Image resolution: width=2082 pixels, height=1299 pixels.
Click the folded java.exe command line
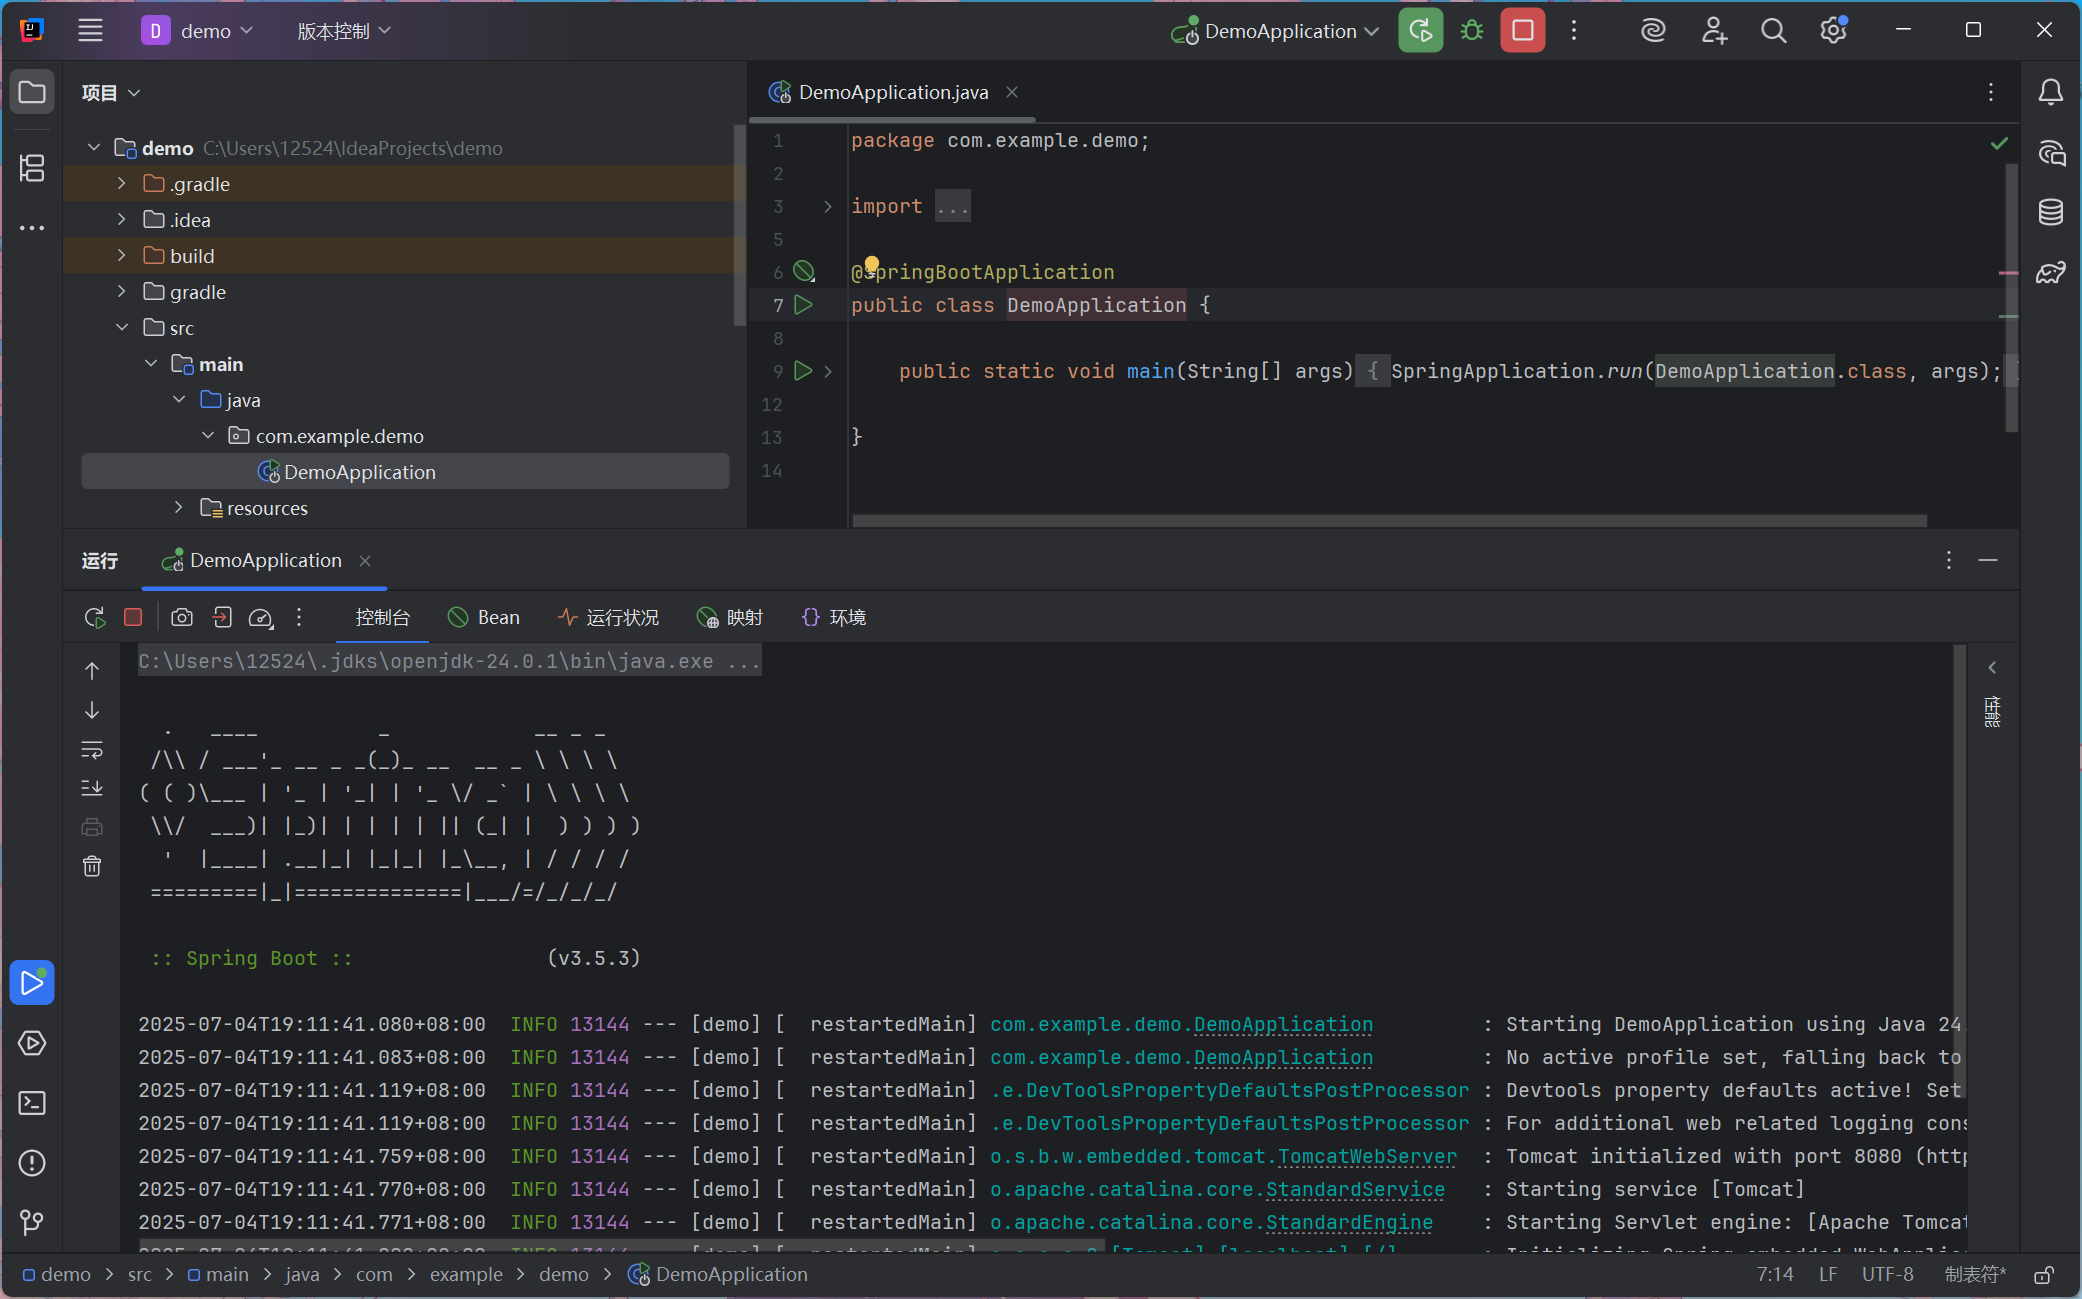coord(449,661)
